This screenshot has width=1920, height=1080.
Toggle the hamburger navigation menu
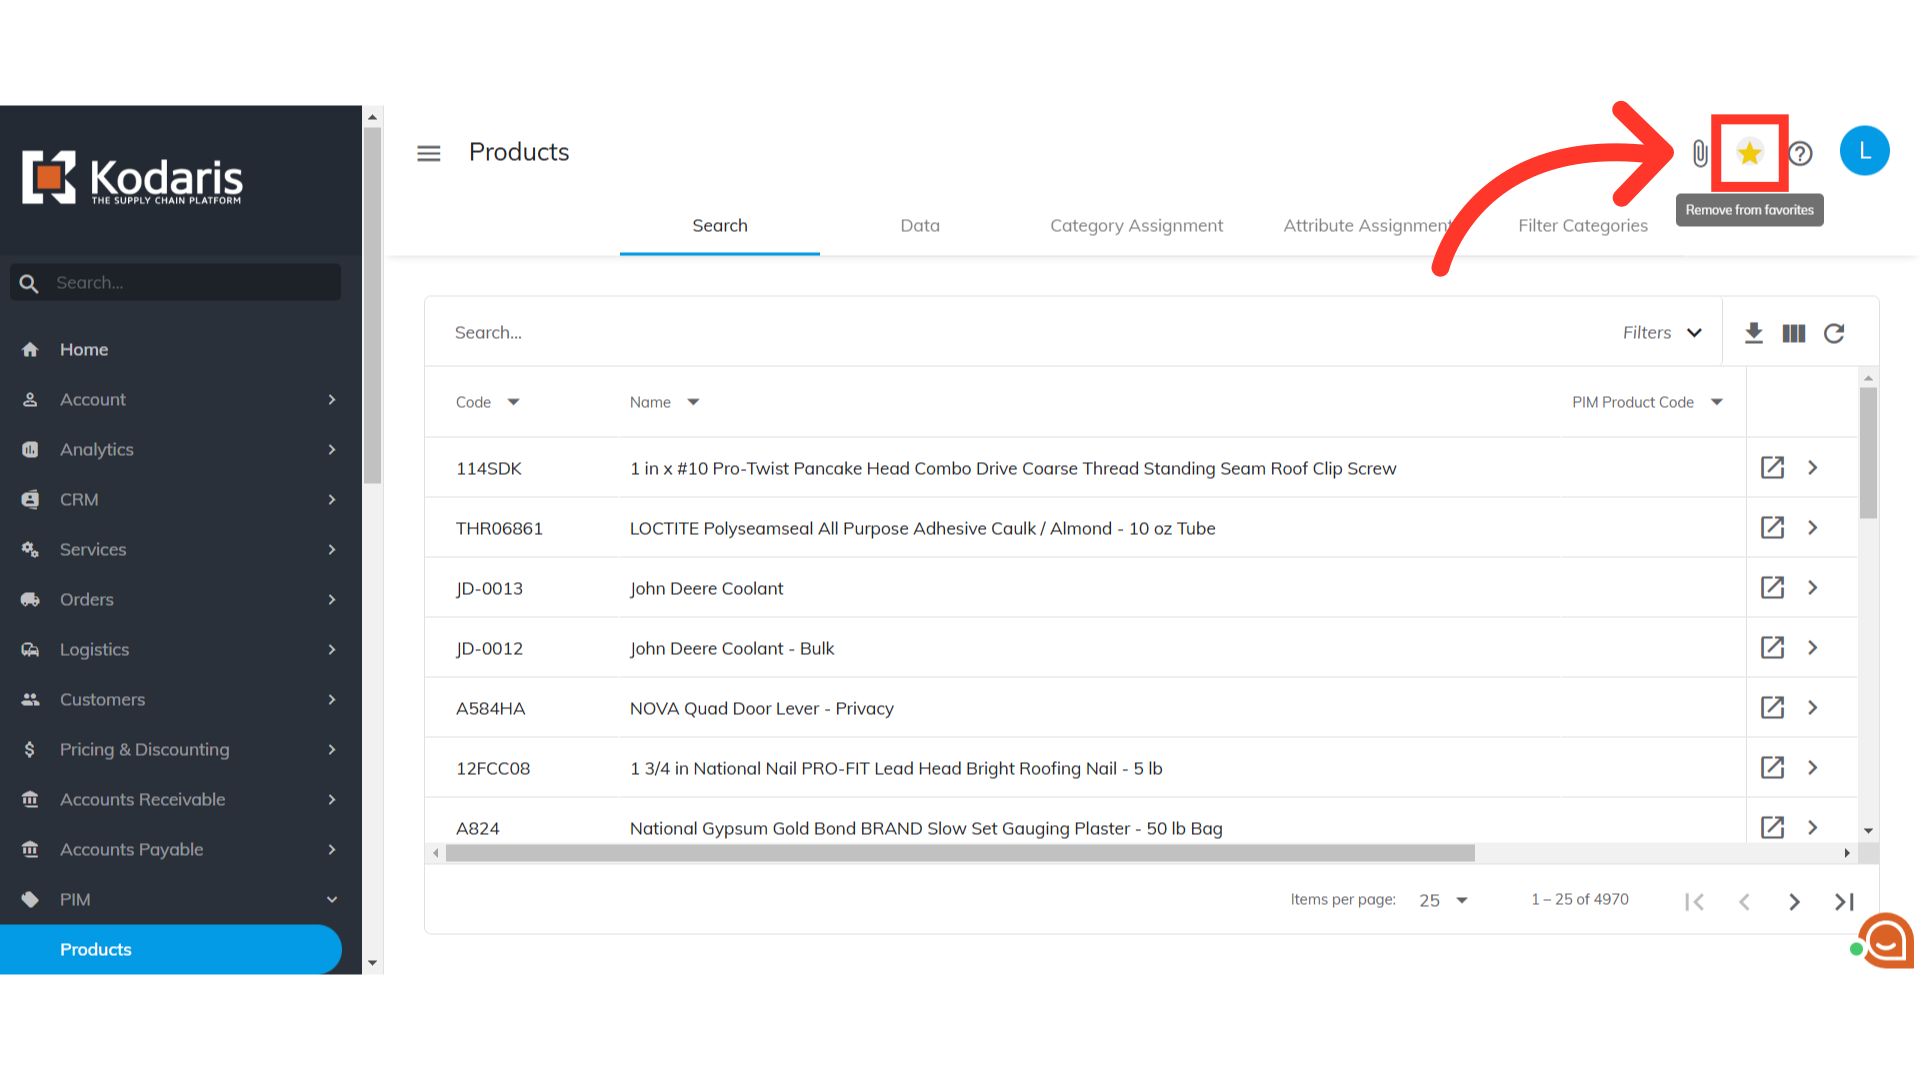click(x=428, y=153)
